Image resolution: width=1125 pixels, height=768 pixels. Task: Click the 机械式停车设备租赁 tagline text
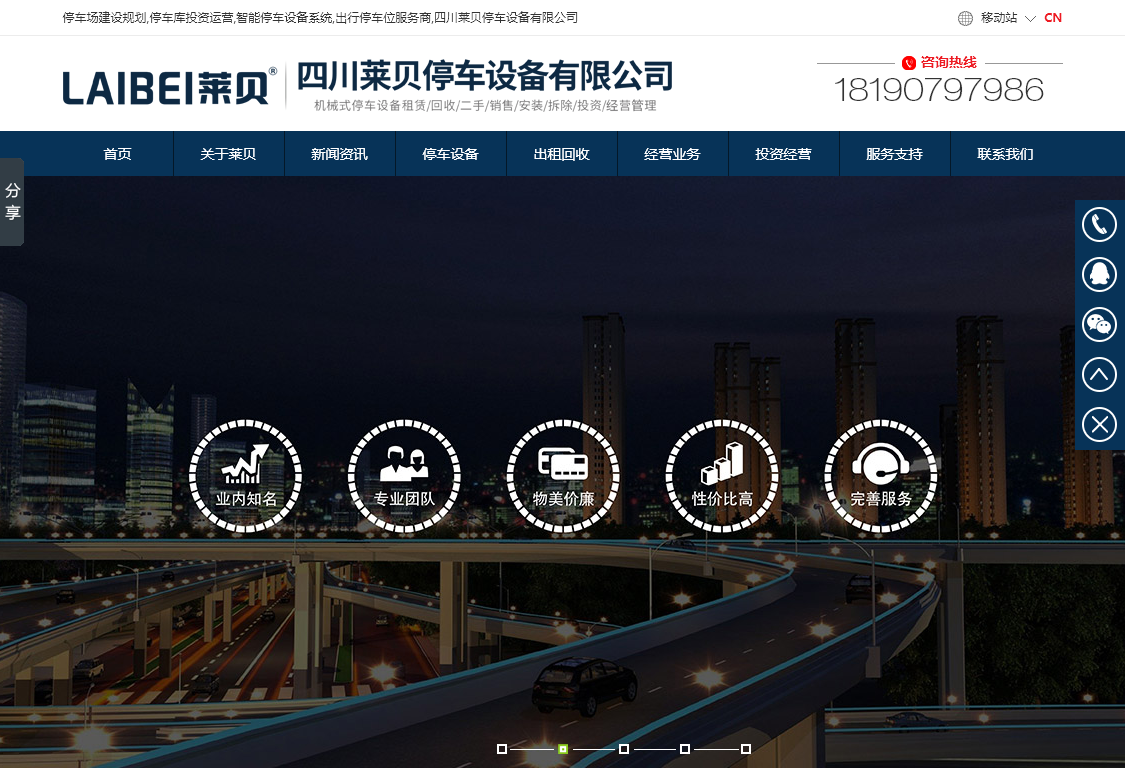pyautogui.click(x=485, y=106)
